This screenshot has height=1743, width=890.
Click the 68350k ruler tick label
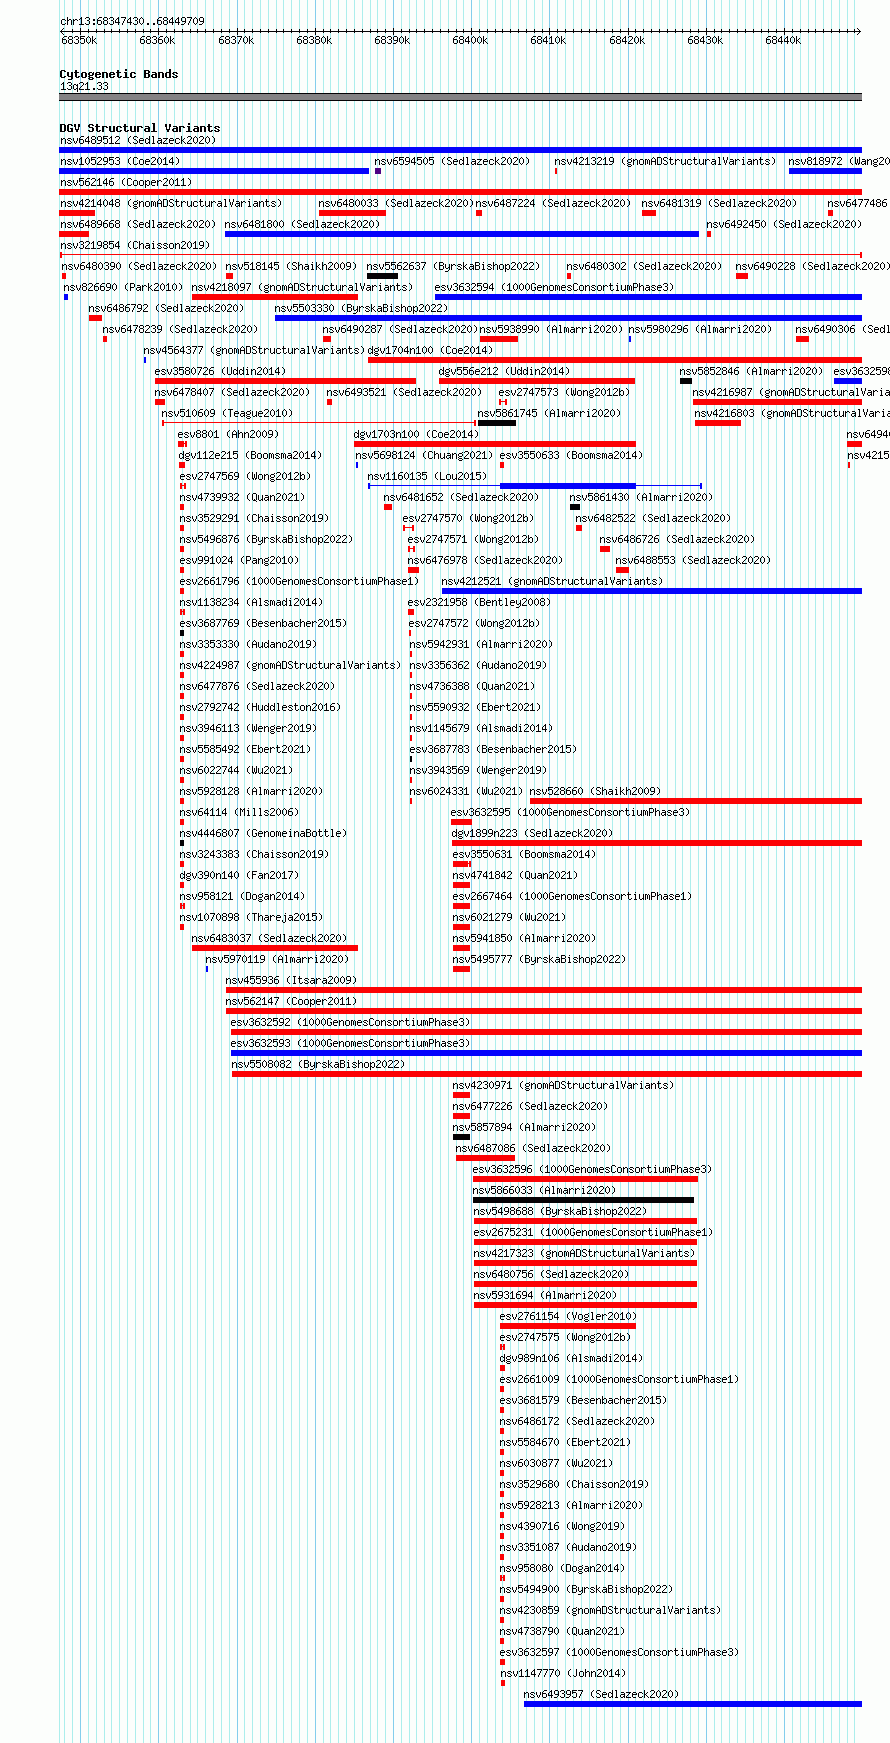point(79,40)
